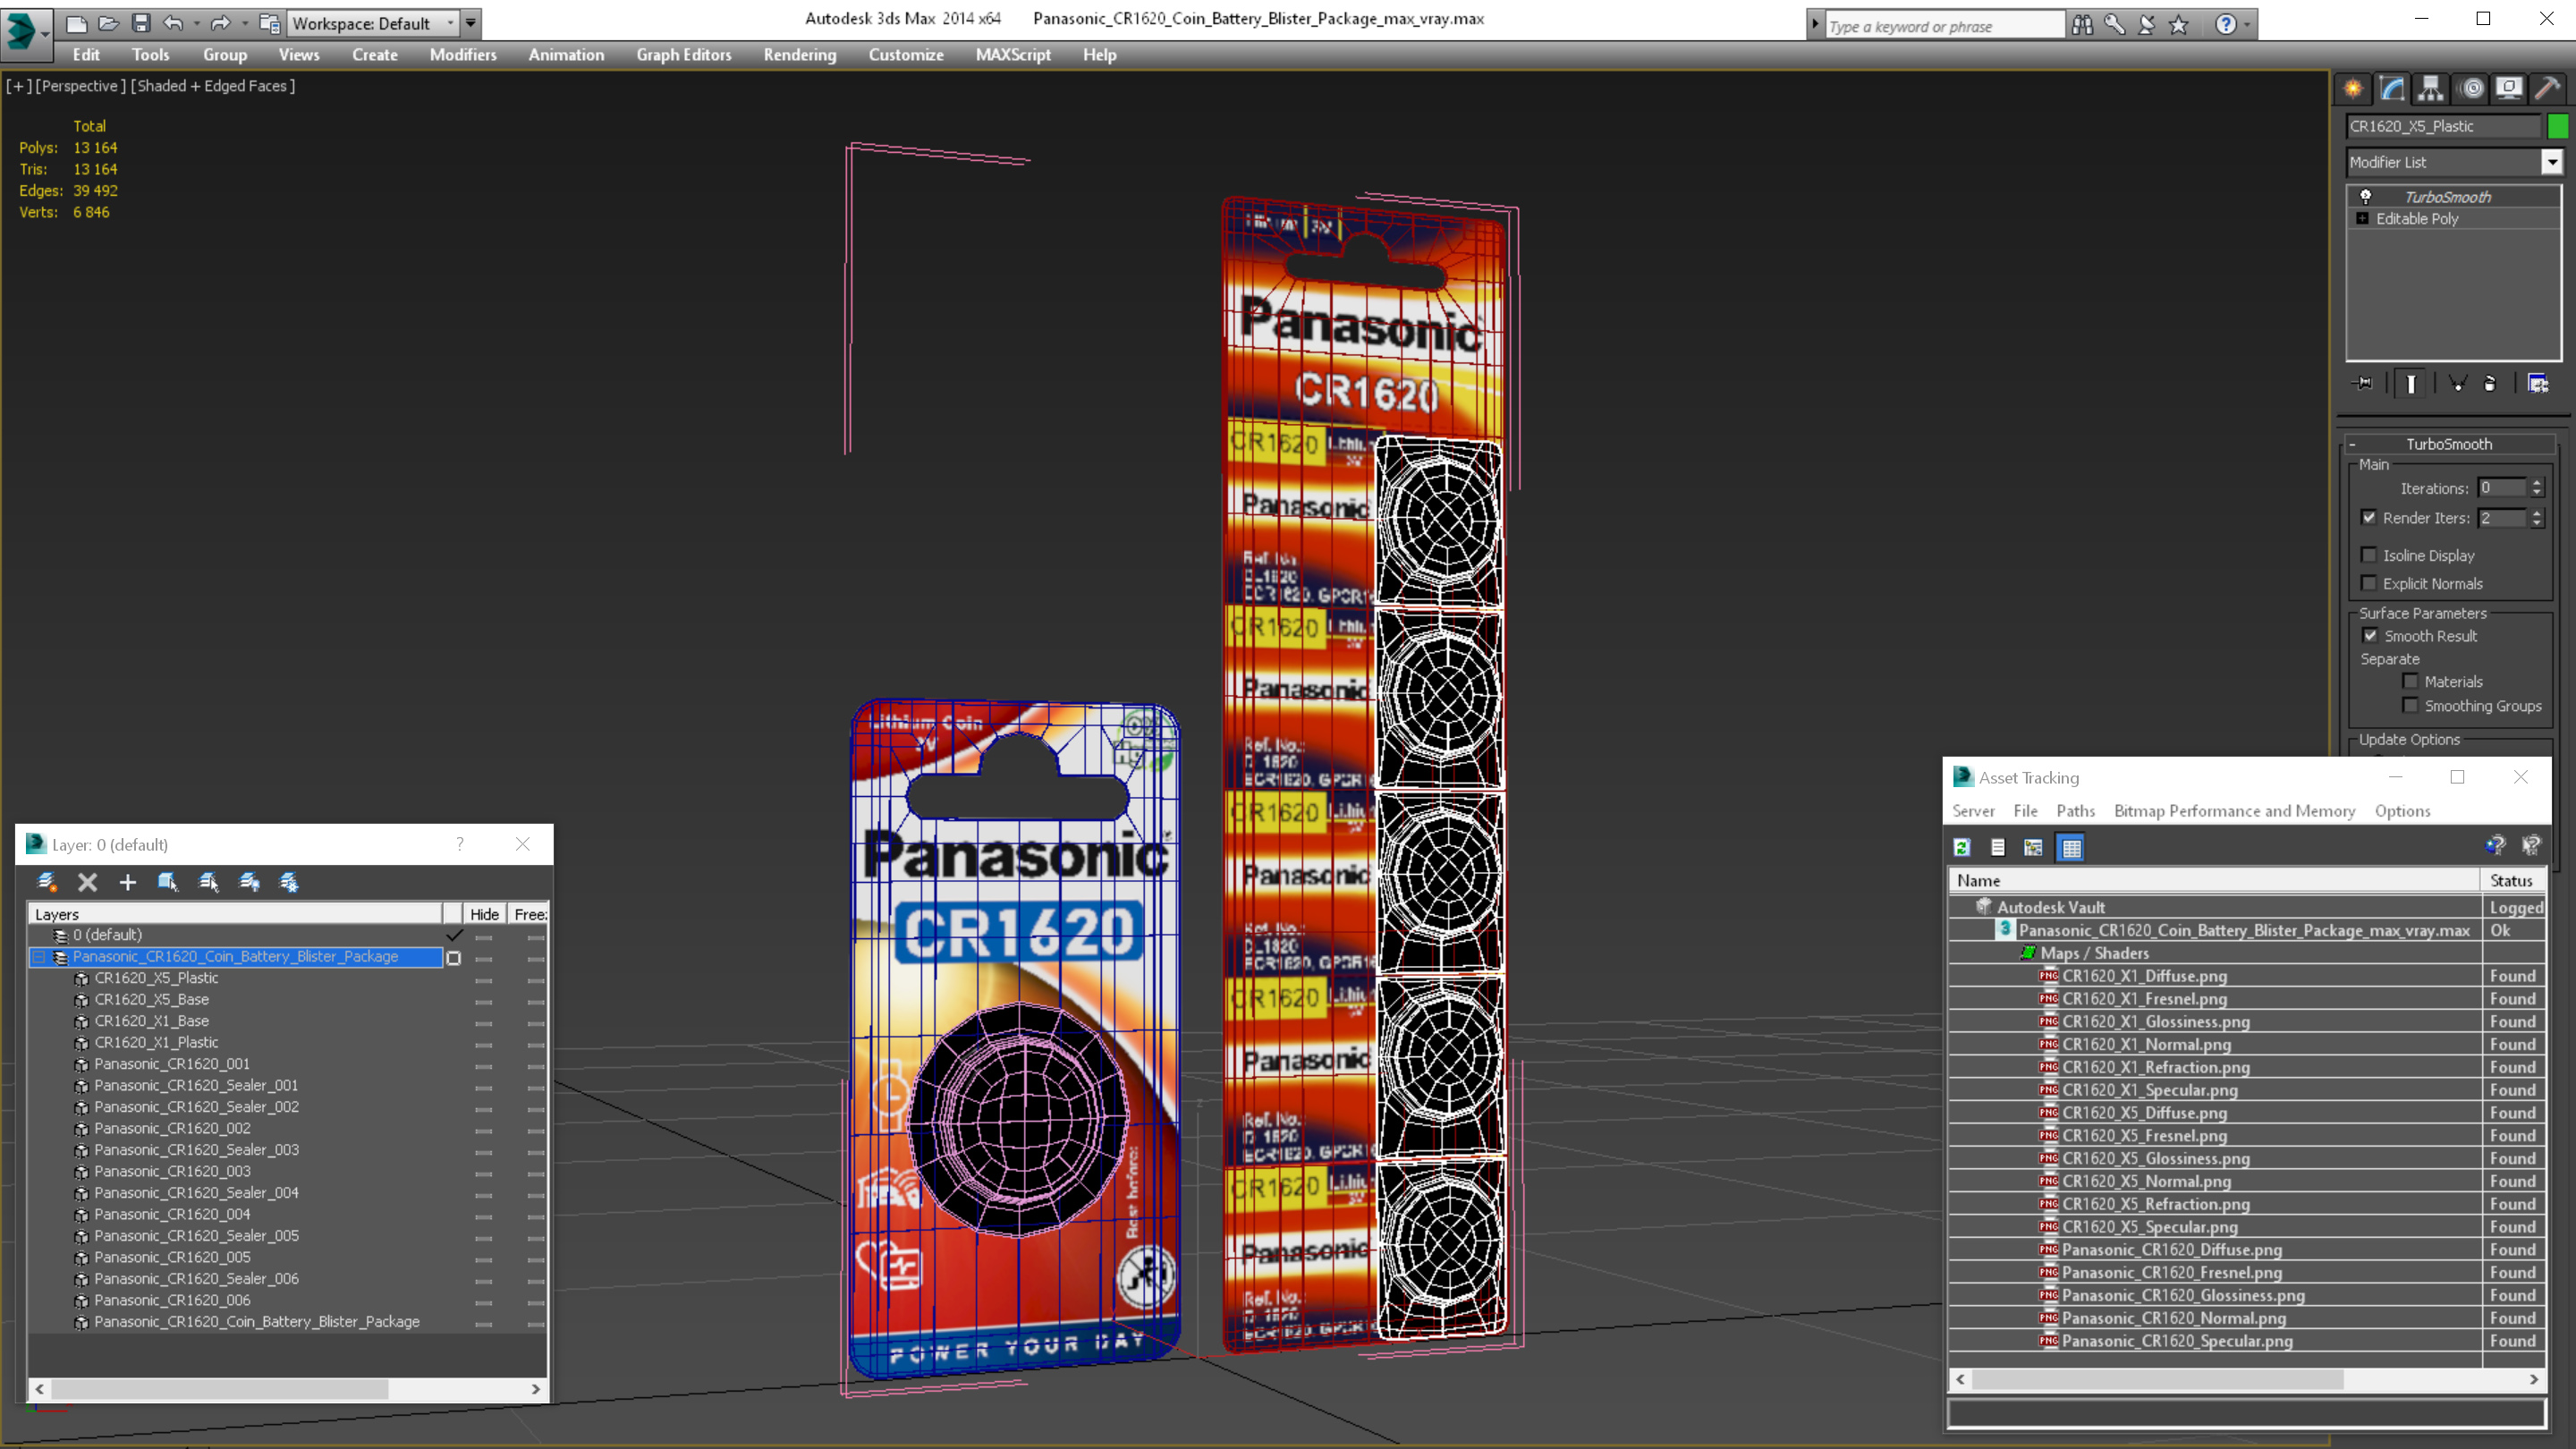The width and height of the screenshot is (2576, 1449).
Task: Click Tree View icon in Asset Tracking
Action: [2033, 847]
